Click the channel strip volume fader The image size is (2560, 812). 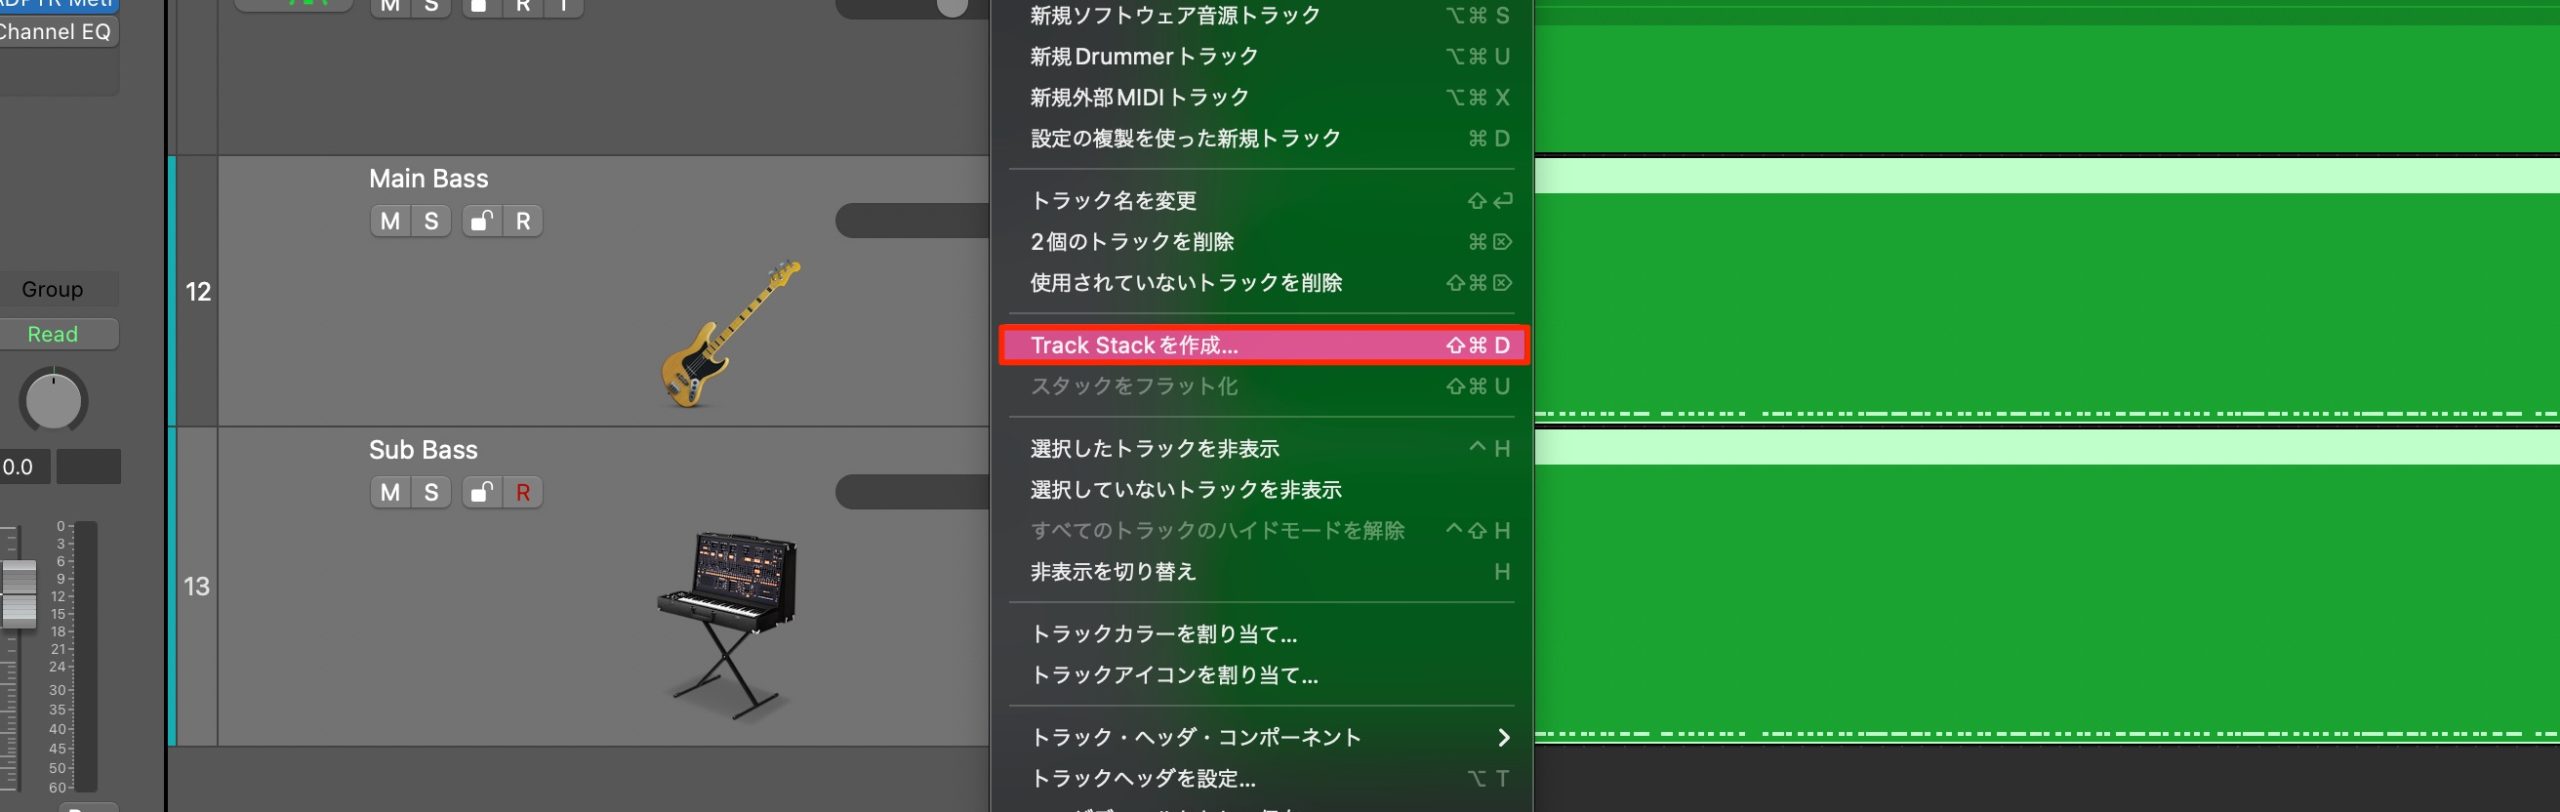18,594
